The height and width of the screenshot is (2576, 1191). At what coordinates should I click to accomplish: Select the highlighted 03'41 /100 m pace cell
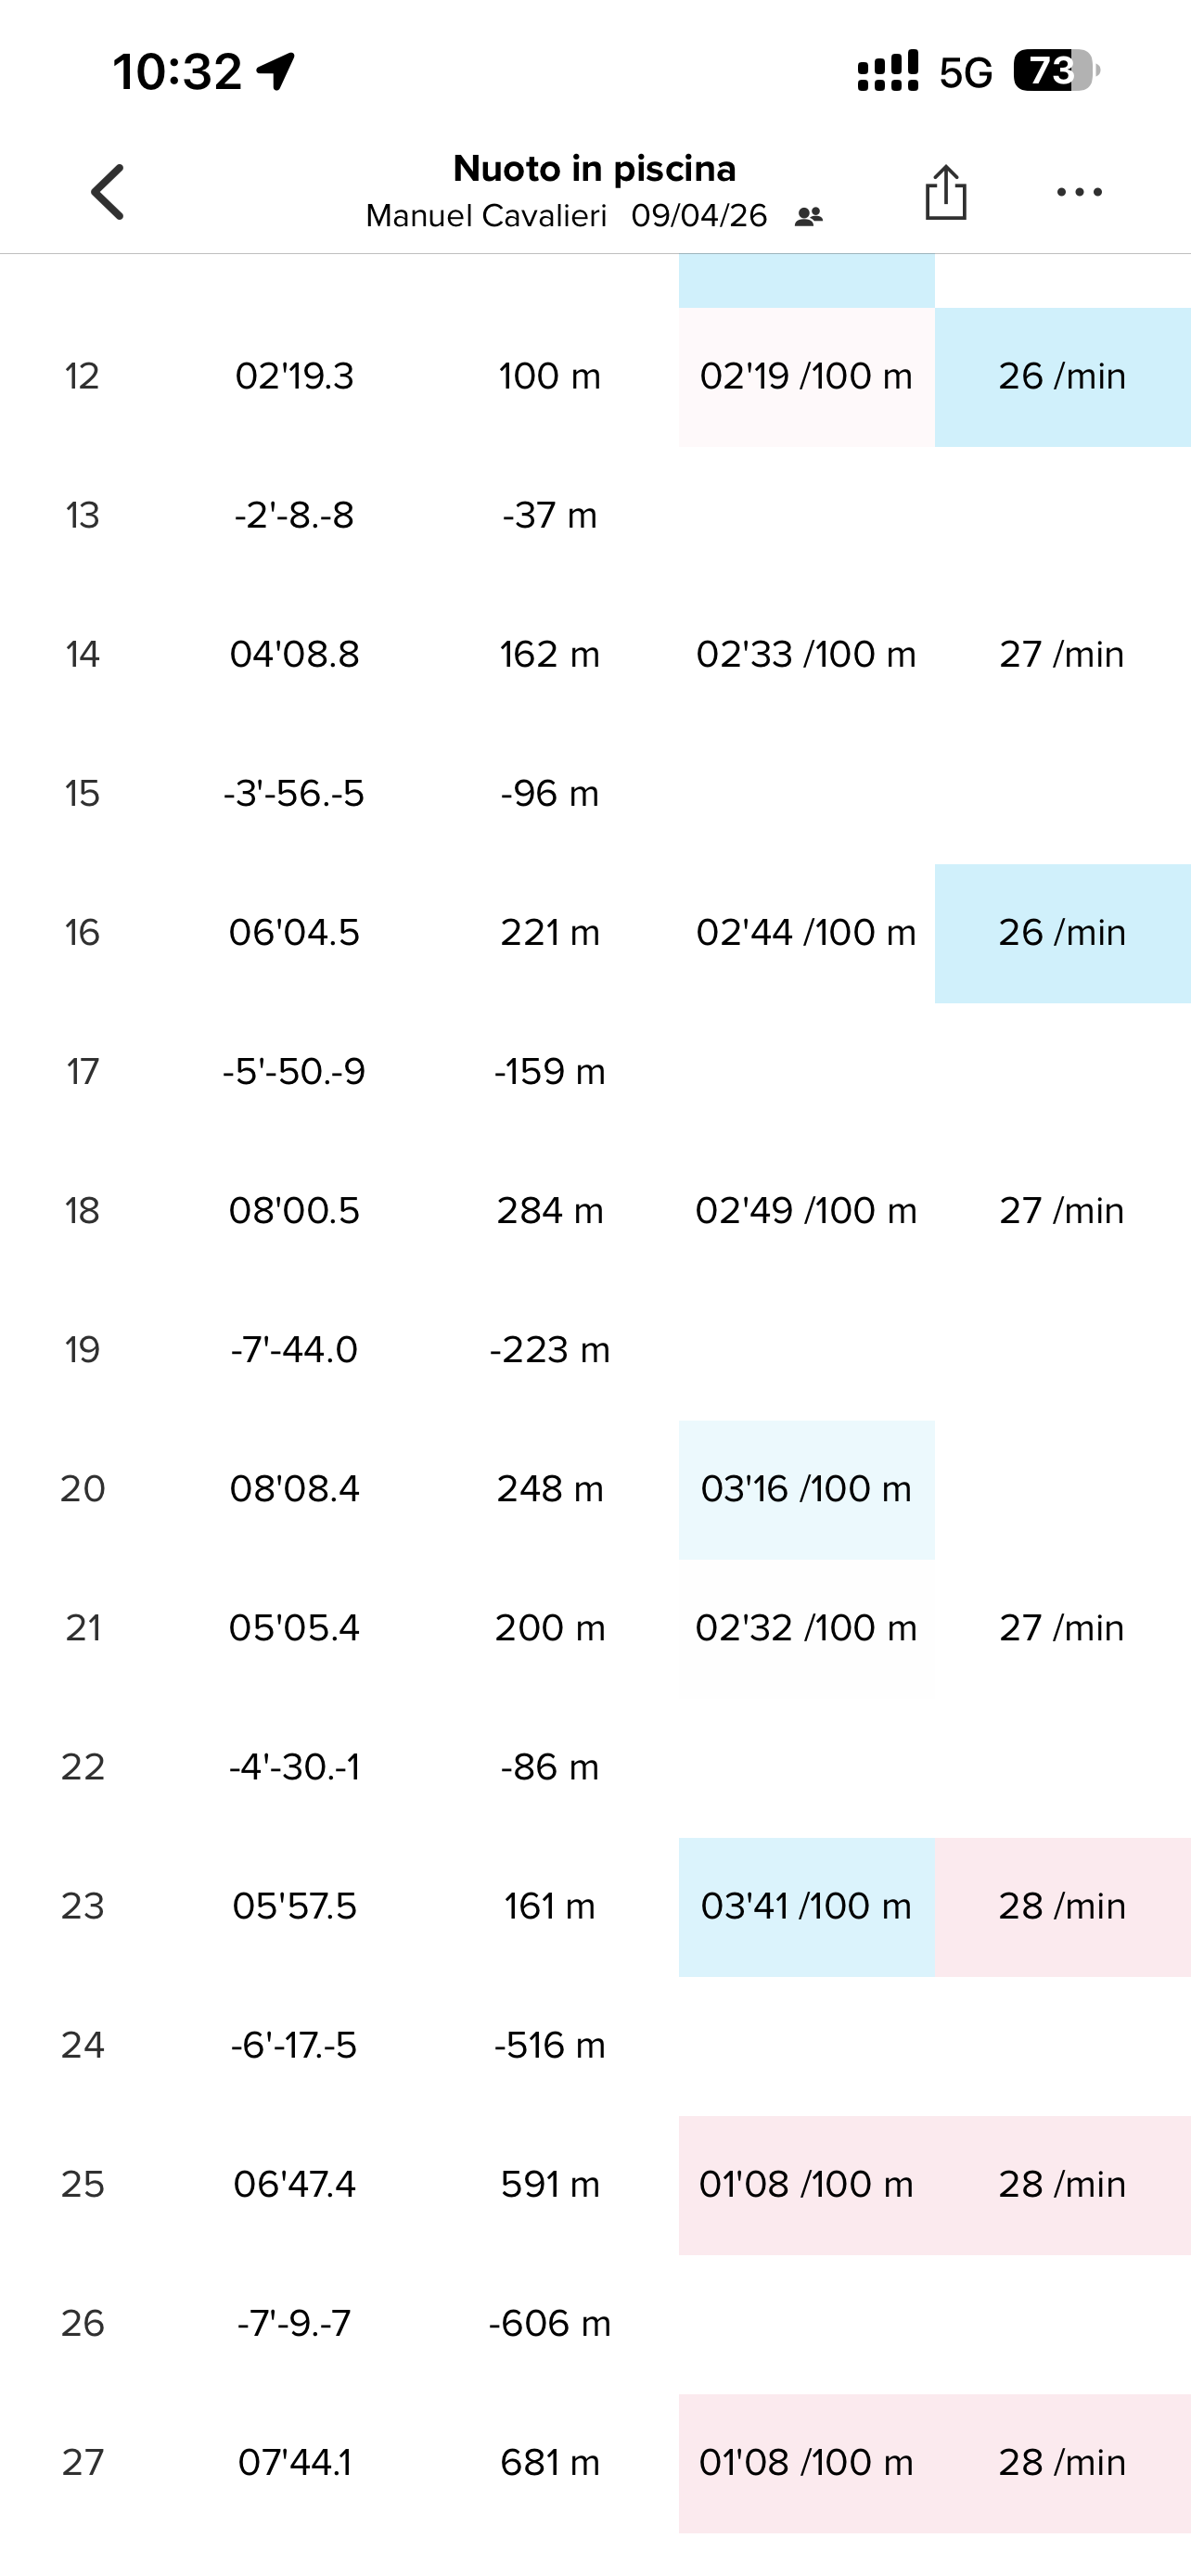pos(806,1906)
